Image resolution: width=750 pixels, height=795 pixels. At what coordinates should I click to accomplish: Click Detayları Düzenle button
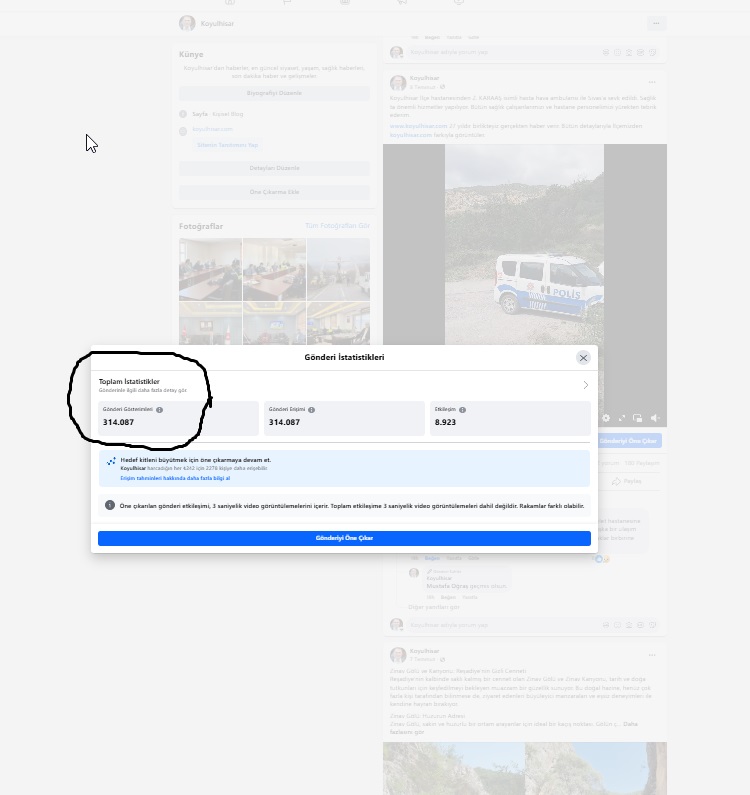[274, 168]
